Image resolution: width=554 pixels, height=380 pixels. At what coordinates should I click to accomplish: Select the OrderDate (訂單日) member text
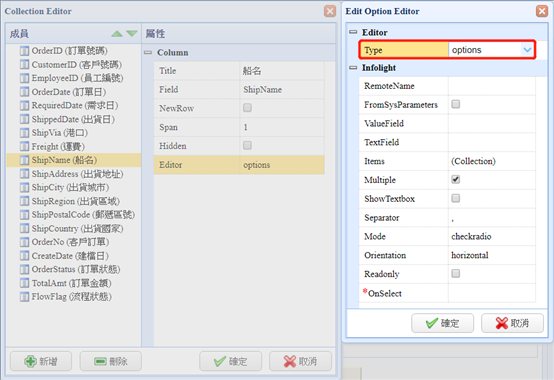point(69,92)
